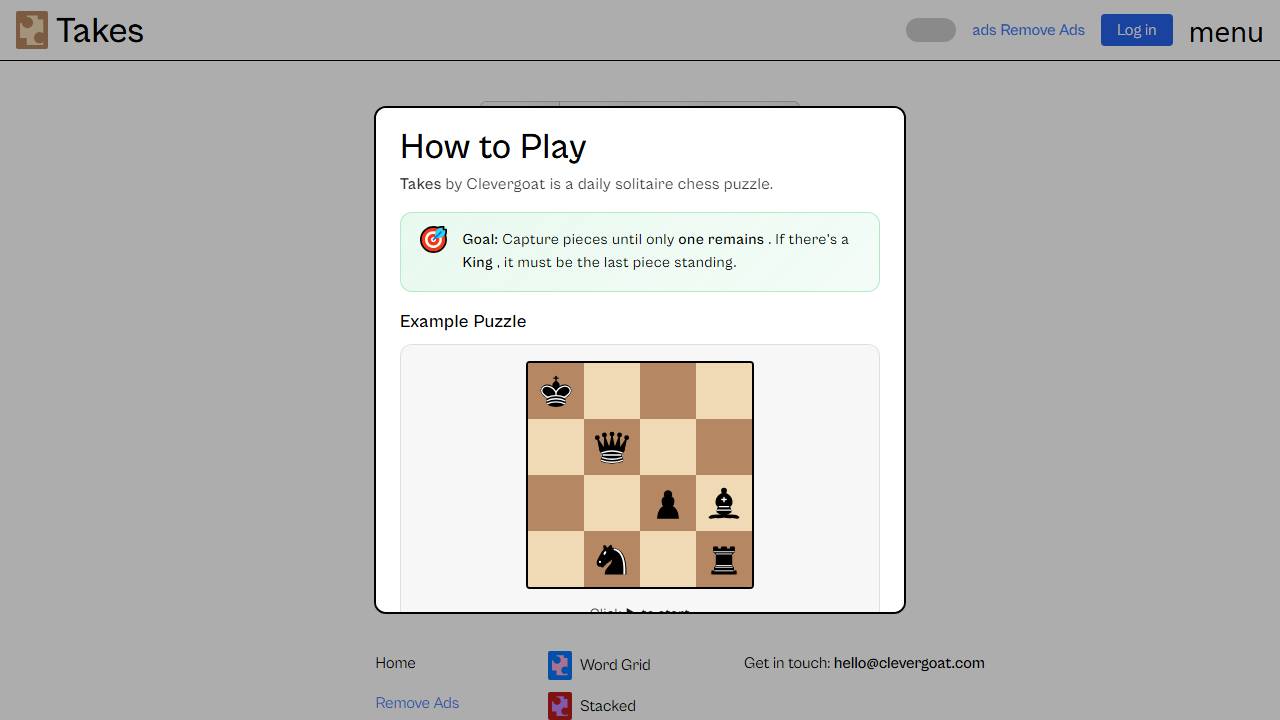Click the Takes puzzle-piece logo icon
This screenshot has height=720, width=1280.
(32, 30)
